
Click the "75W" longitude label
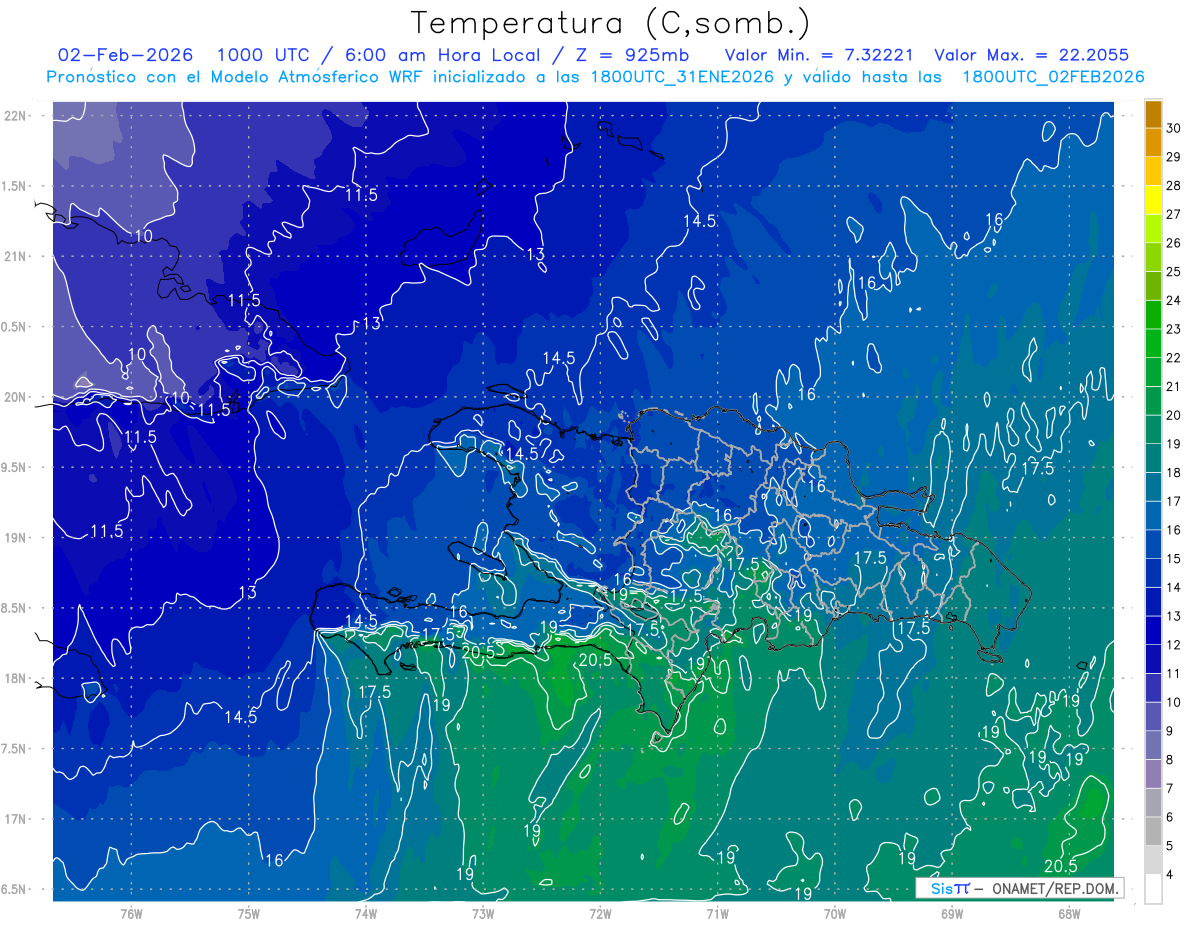(249, 914)
